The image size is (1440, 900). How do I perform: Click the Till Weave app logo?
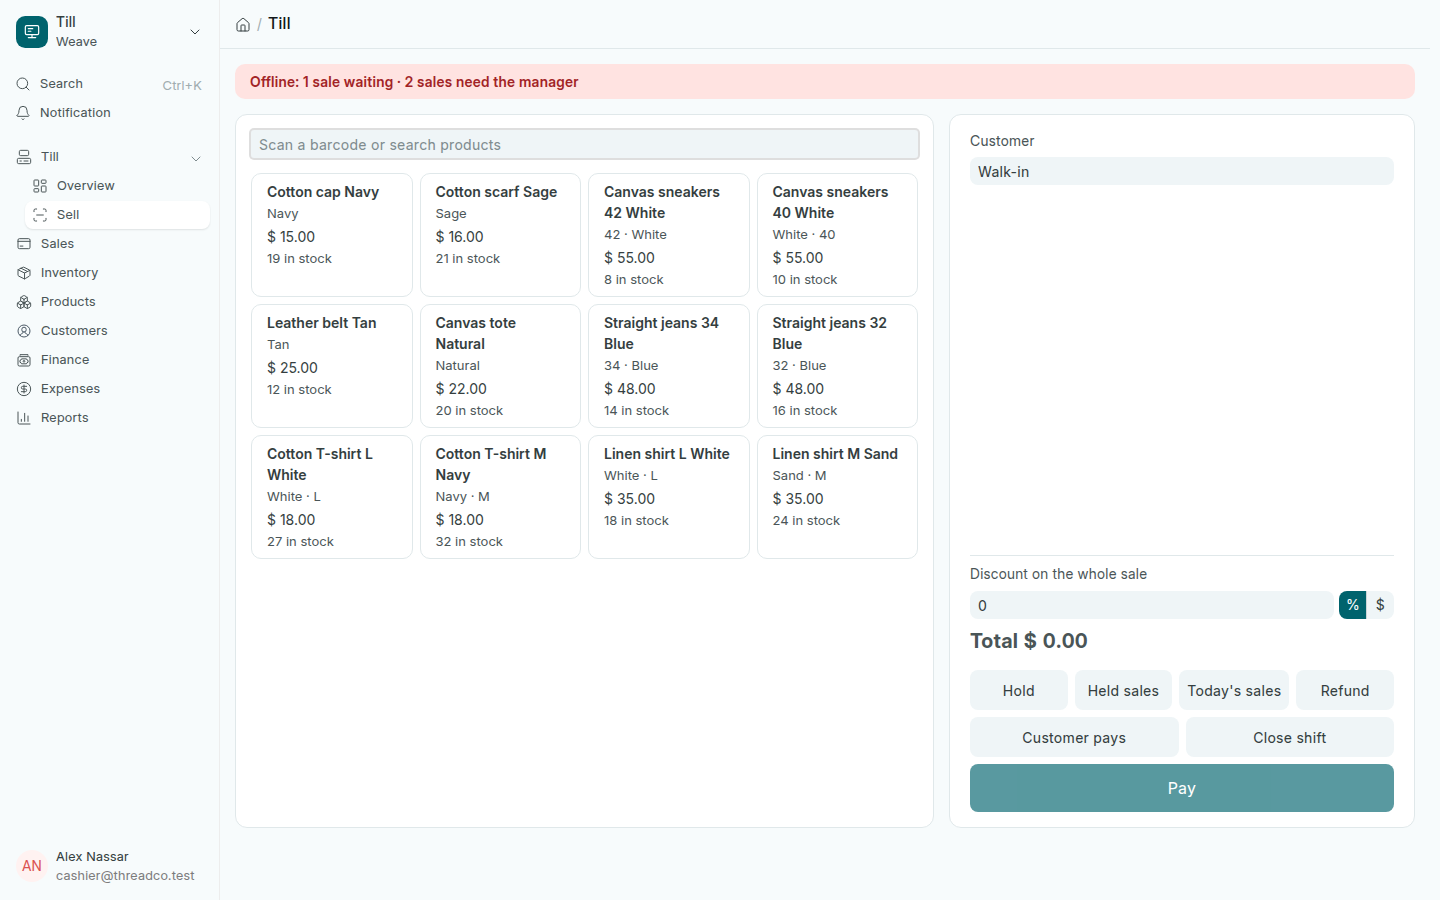tap(32, 32)
